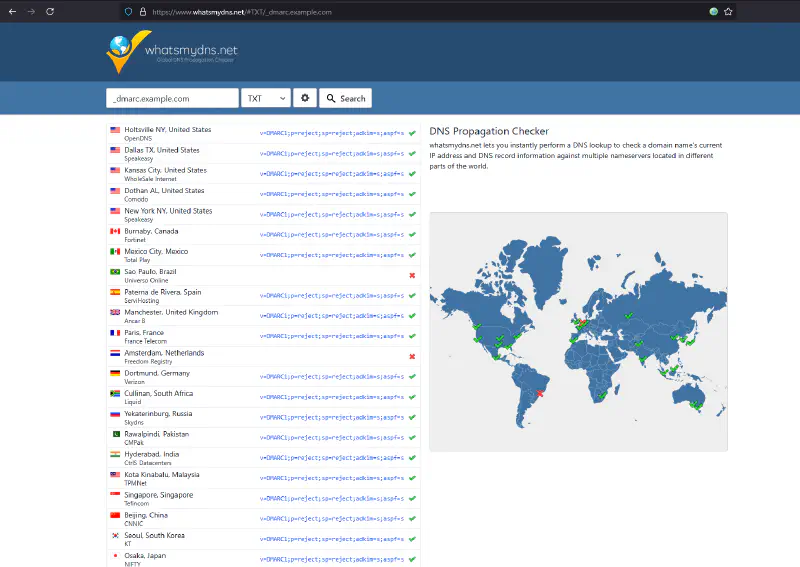Select the Paterna de Rivera, Spain row
800x567 pixels.
coord(263,296)
